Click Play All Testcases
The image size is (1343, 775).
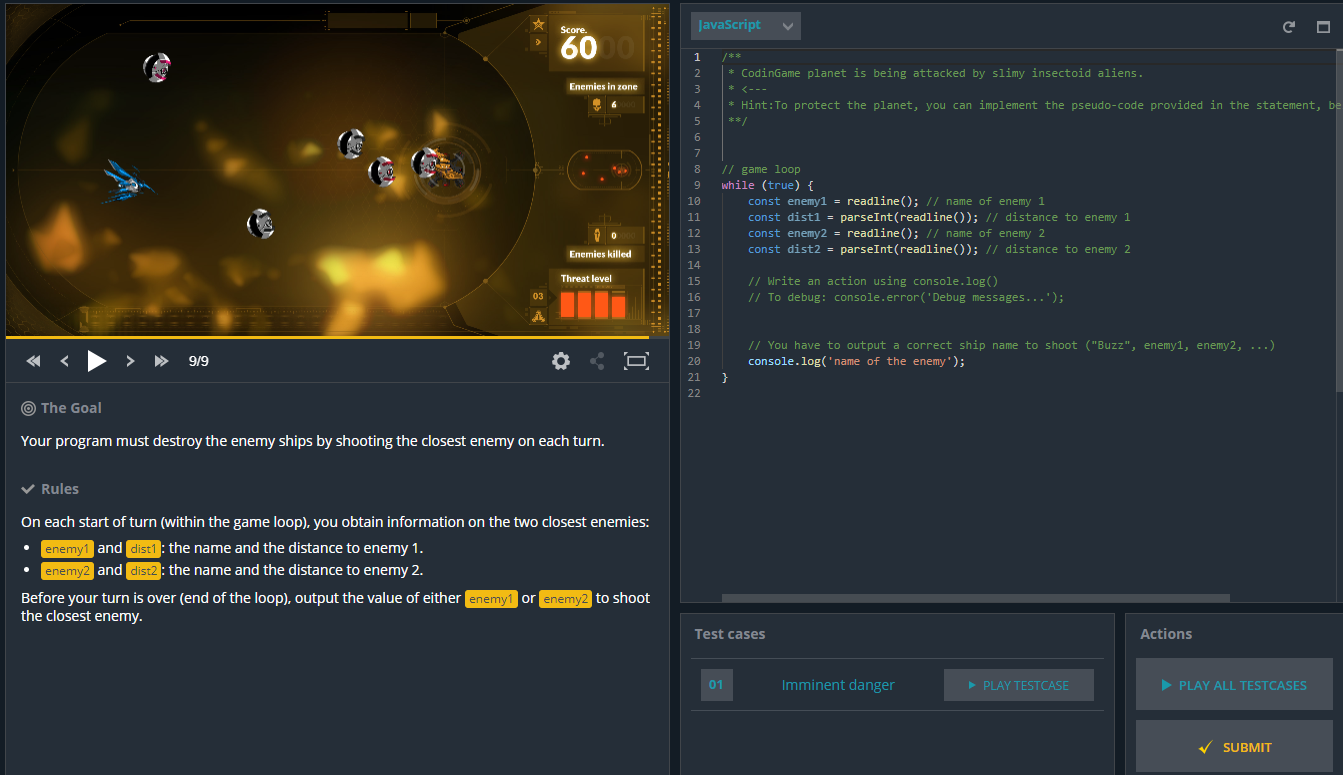click(1234, 684)
